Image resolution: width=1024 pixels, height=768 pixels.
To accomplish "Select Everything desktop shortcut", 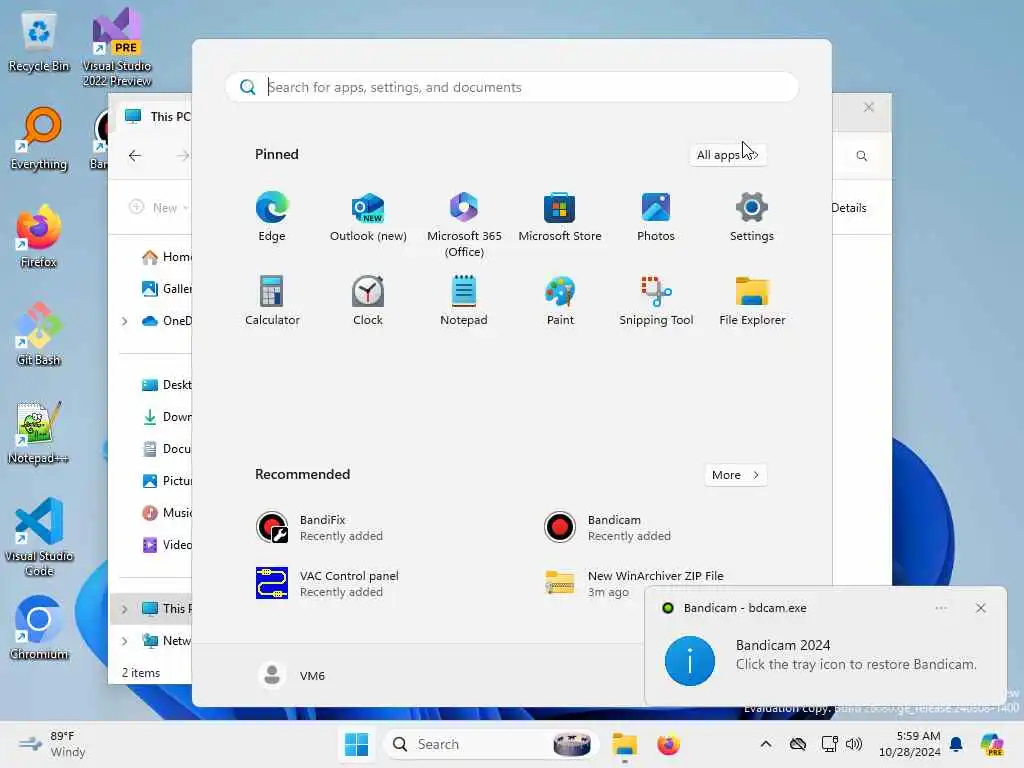I will 39,139.
